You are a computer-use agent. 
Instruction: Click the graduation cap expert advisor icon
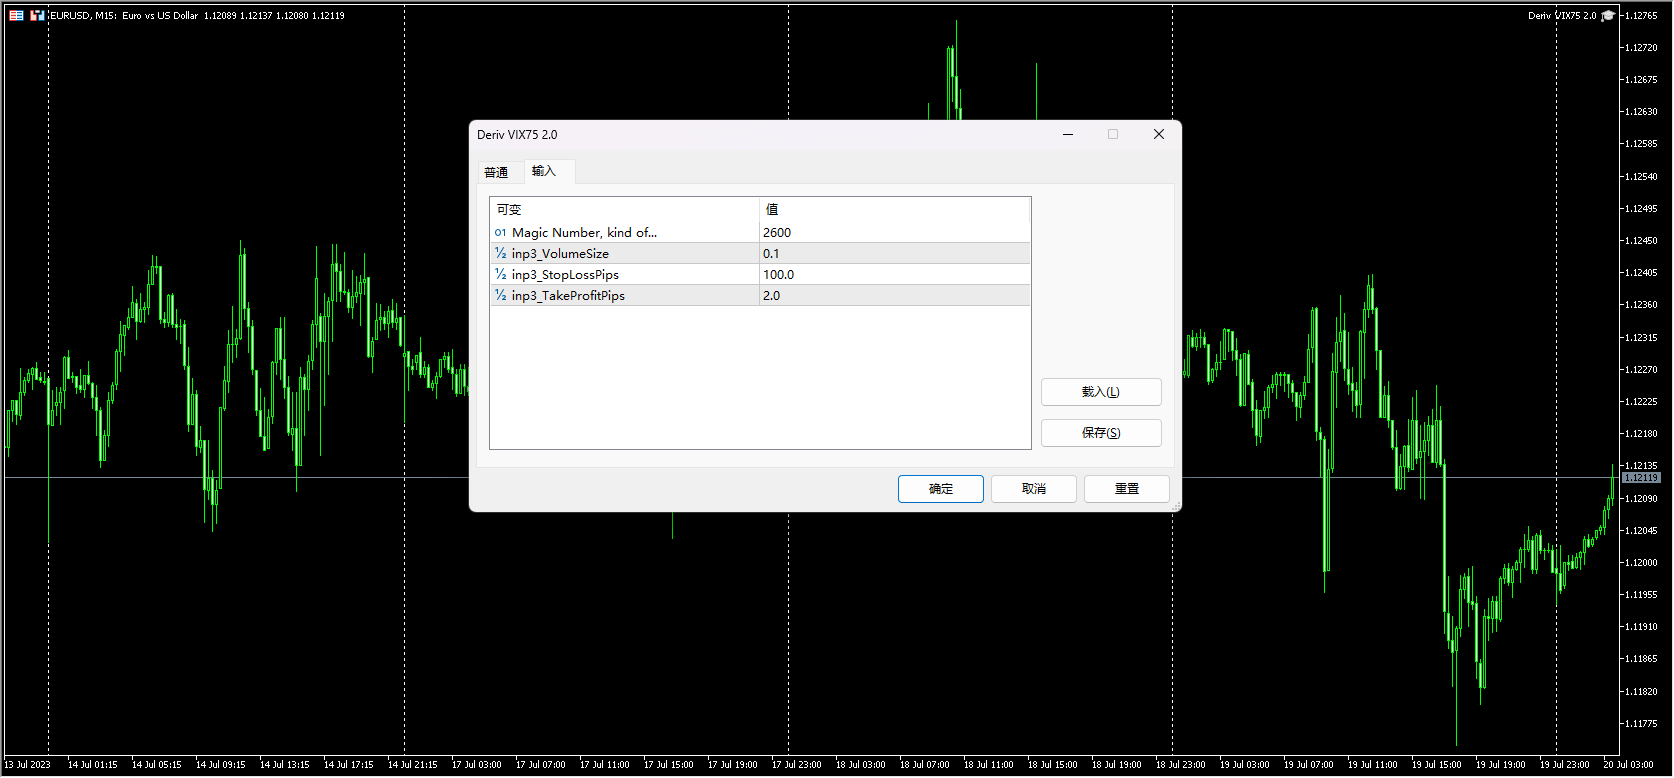click(1607, 16)
